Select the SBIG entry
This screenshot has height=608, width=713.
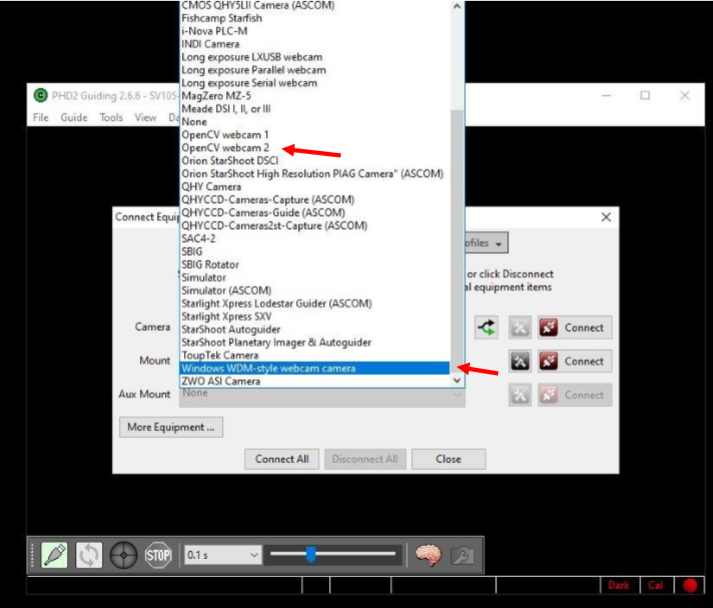tap(315, 251)
